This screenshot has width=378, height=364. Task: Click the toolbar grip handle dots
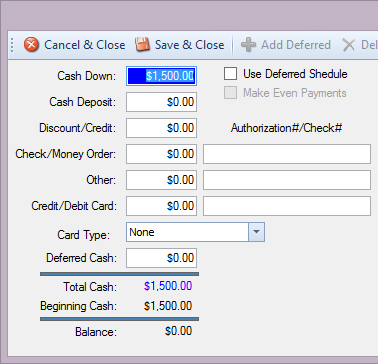pos(12,45)
